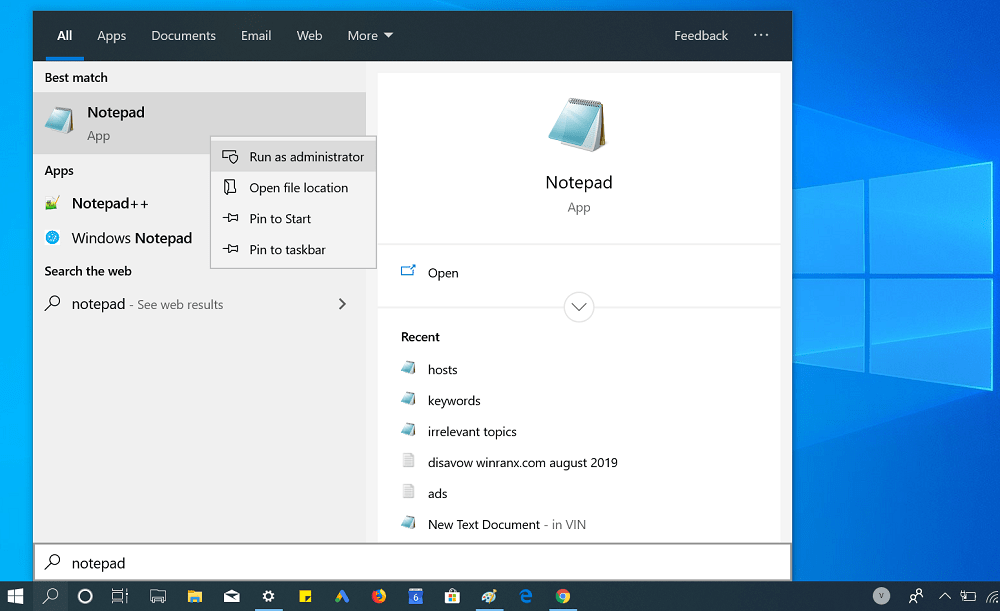Launch Google Chrome from the taskbar
Screen dimensions: 1000x611
coord(563,596)
